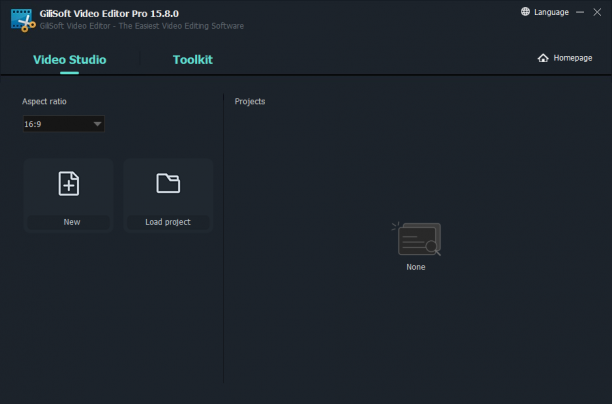
Task: Open the Language menu label
Action: [x=551, y=12]
